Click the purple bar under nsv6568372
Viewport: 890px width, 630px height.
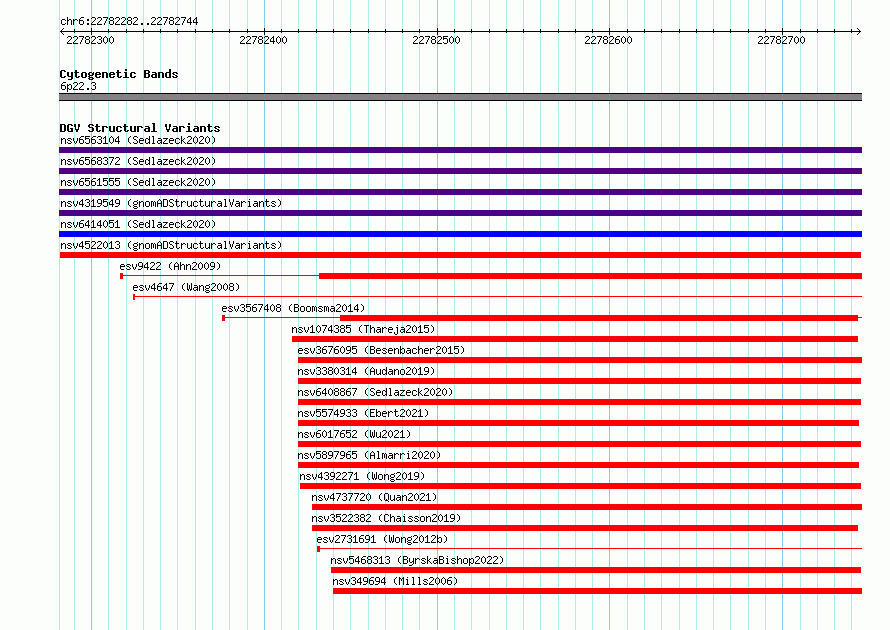(460, 171)
